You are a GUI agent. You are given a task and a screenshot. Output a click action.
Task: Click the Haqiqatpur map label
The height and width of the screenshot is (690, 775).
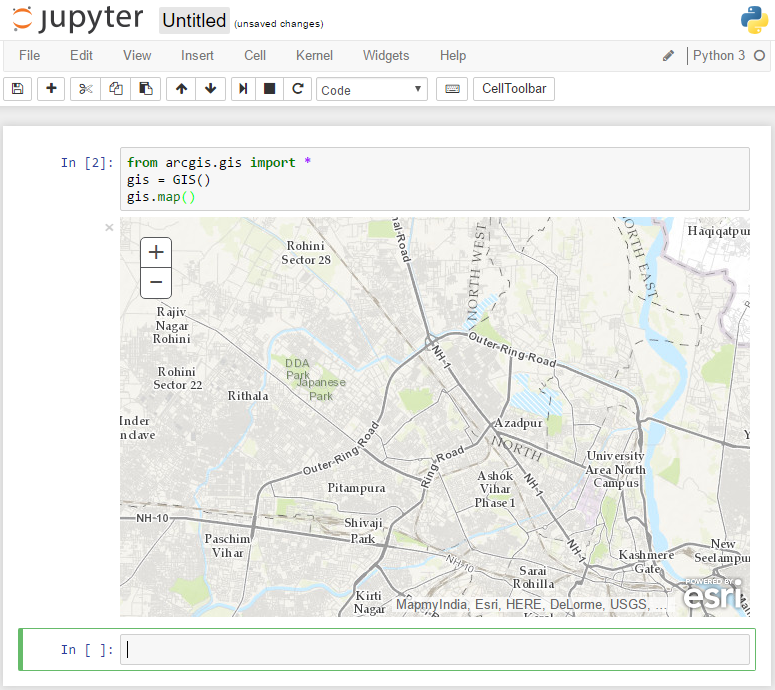[x=718, y=231]
